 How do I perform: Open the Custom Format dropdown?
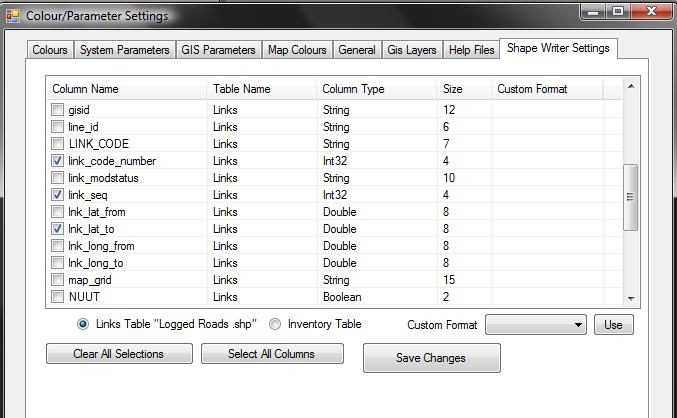[536, 325]
